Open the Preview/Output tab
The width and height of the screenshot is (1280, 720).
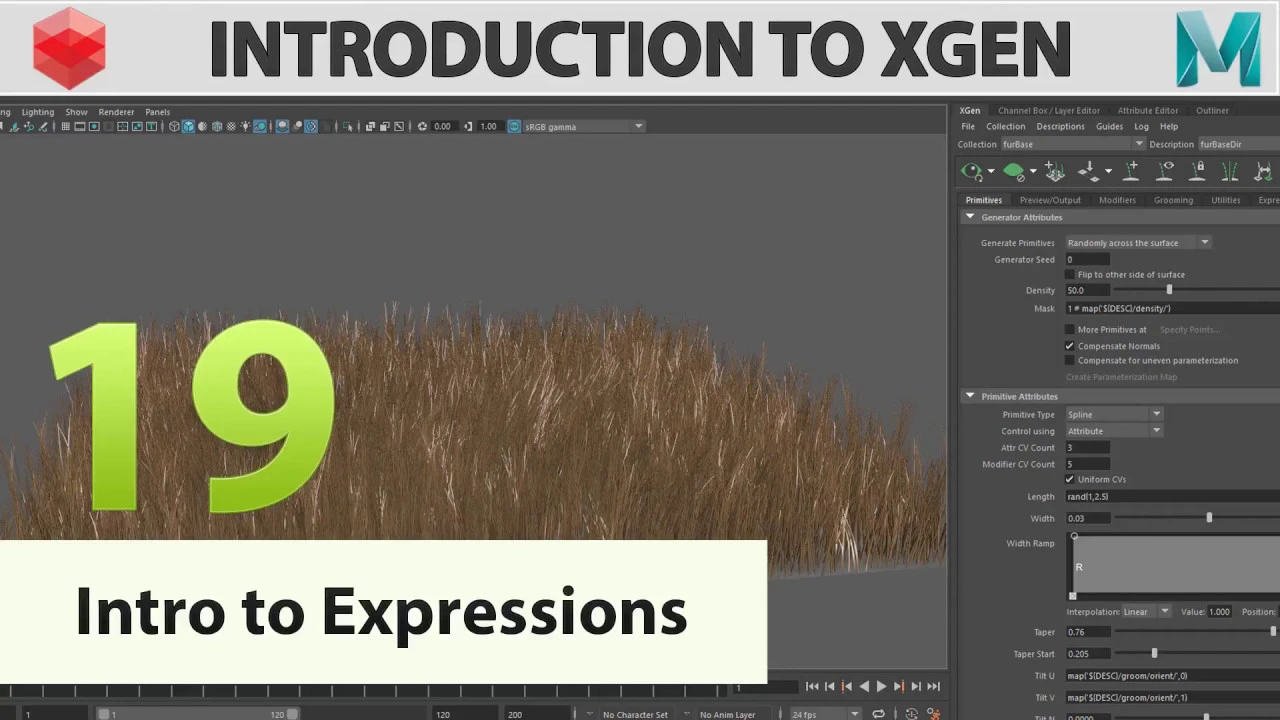[x=1050, y=200]
